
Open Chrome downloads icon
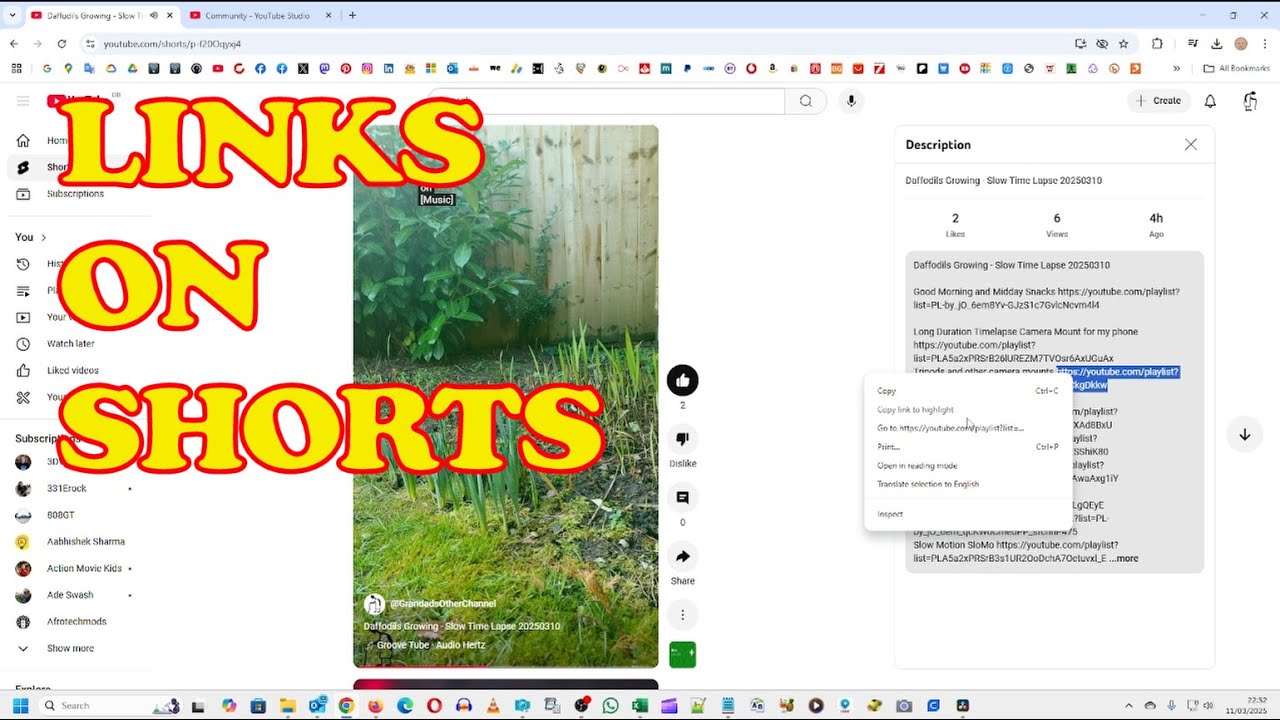1217,44
